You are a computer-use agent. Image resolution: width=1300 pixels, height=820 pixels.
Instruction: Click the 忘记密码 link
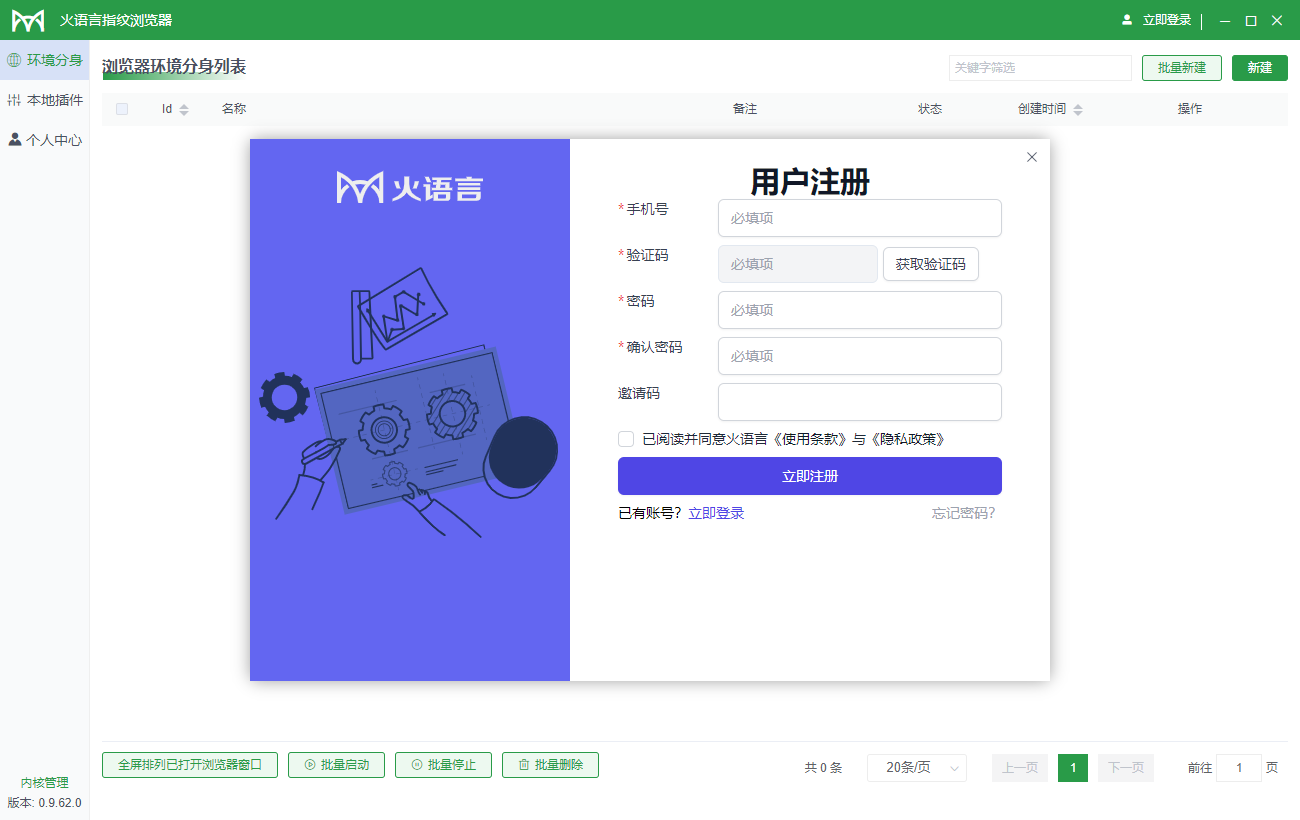963,512
